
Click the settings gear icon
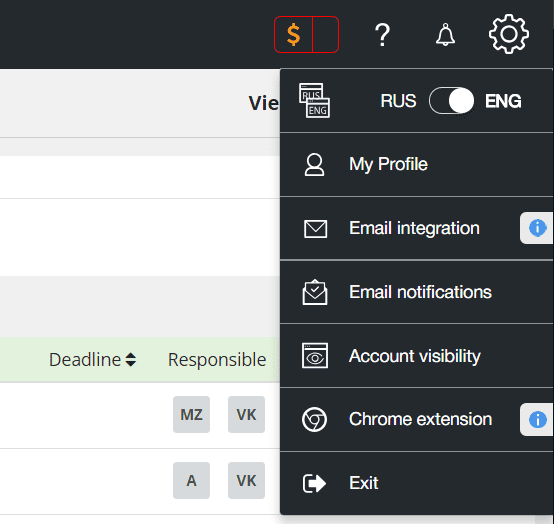(509, 34)
